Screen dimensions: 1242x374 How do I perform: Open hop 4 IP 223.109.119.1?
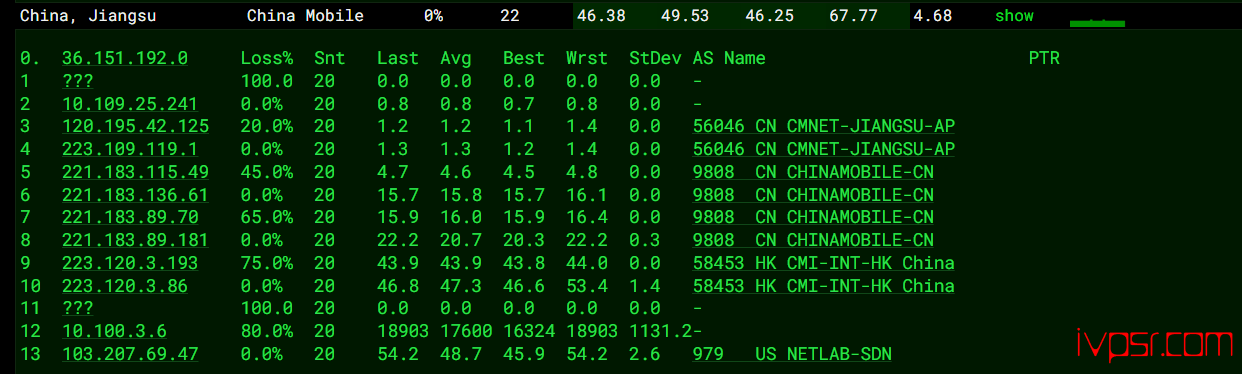pos(129,149)
